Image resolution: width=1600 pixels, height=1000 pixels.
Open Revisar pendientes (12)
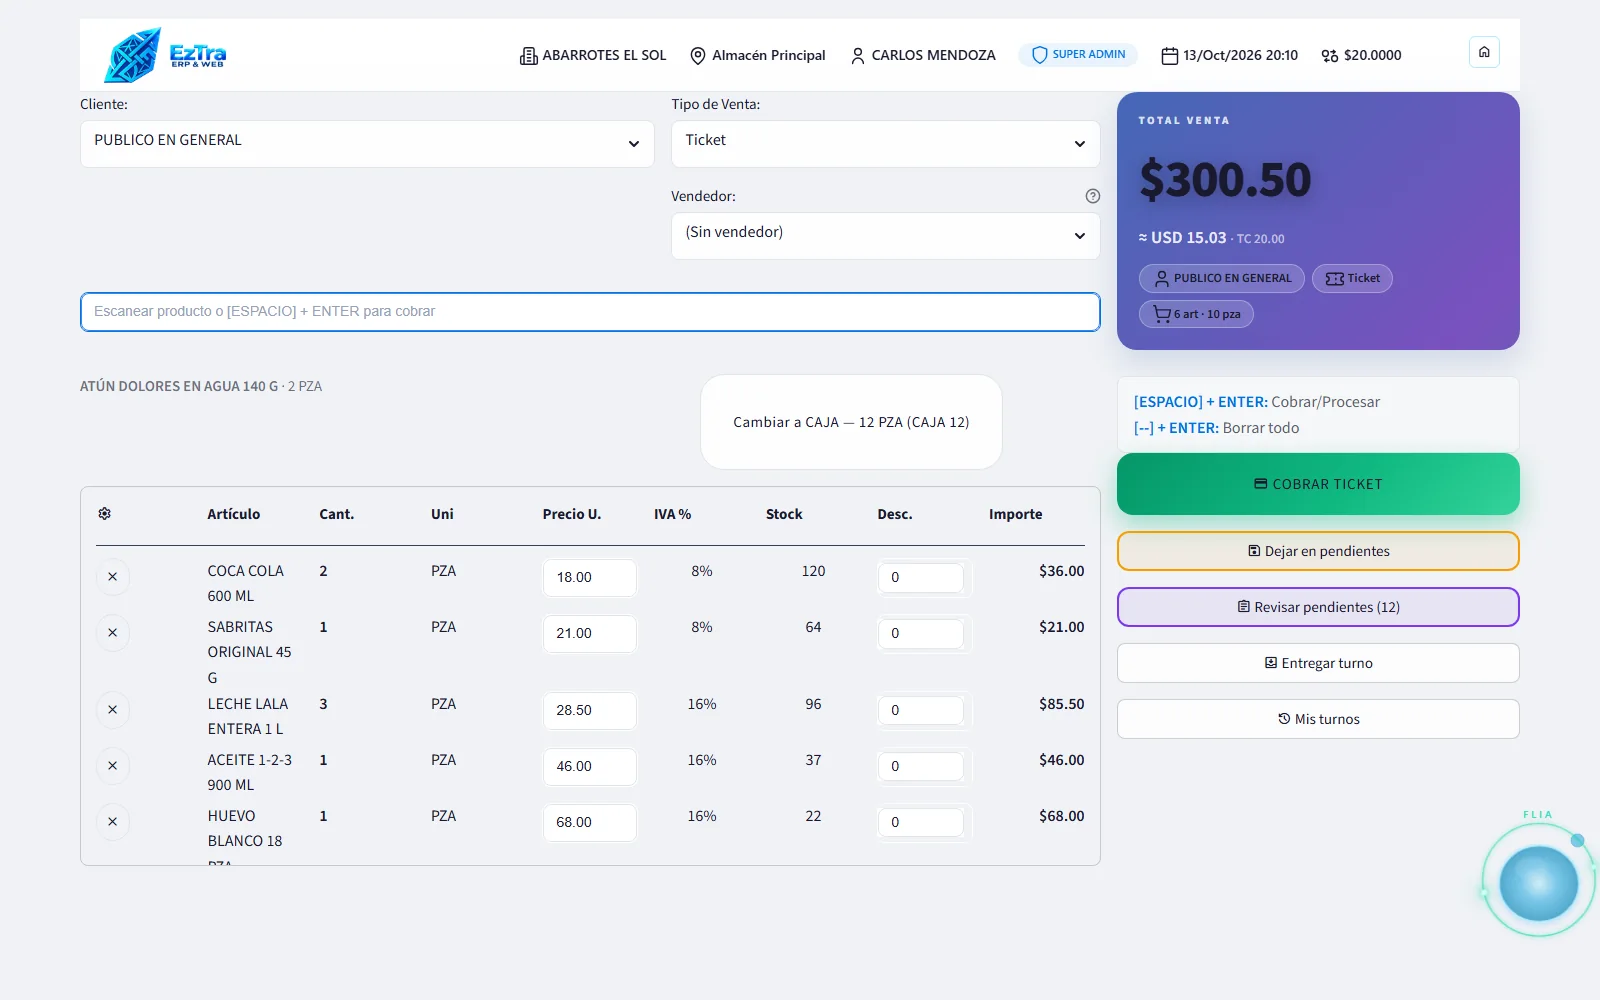point(1318,607)
